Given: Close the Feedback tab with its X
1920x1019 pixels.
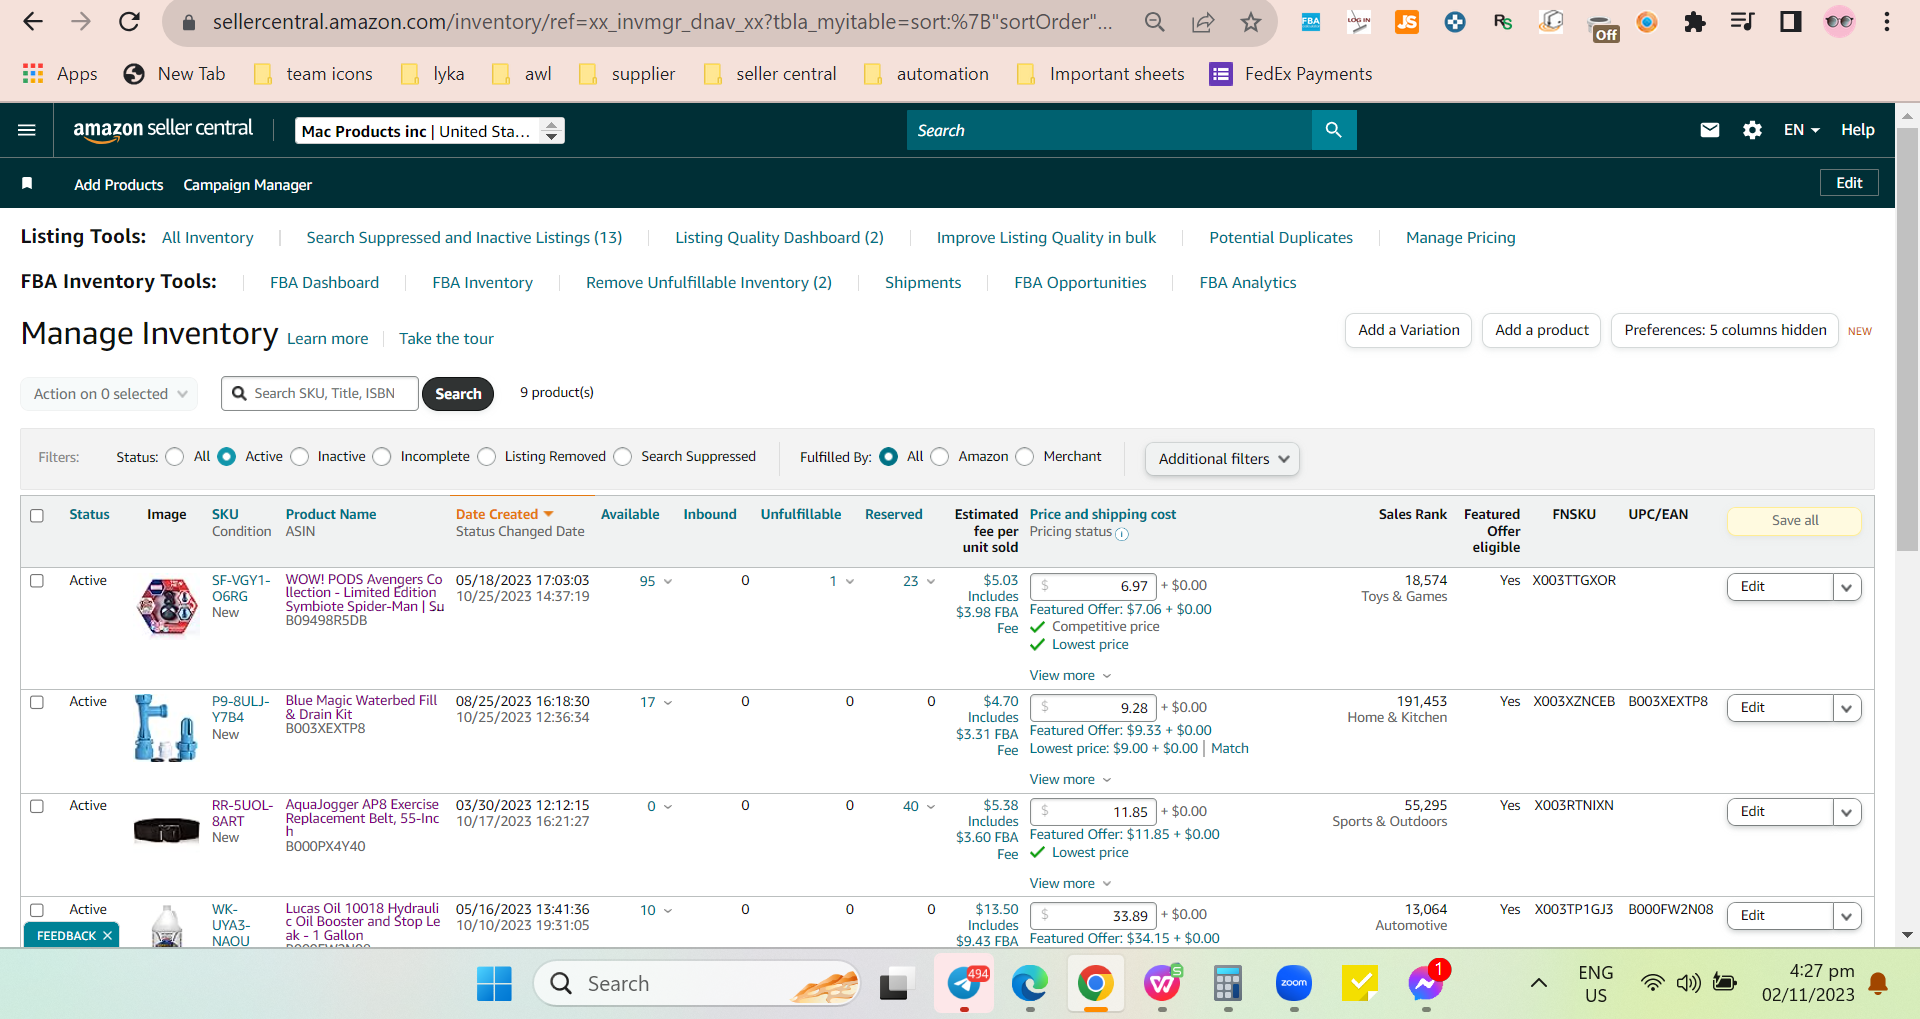Looking at the screenshot, I should (x=107, y=936).
